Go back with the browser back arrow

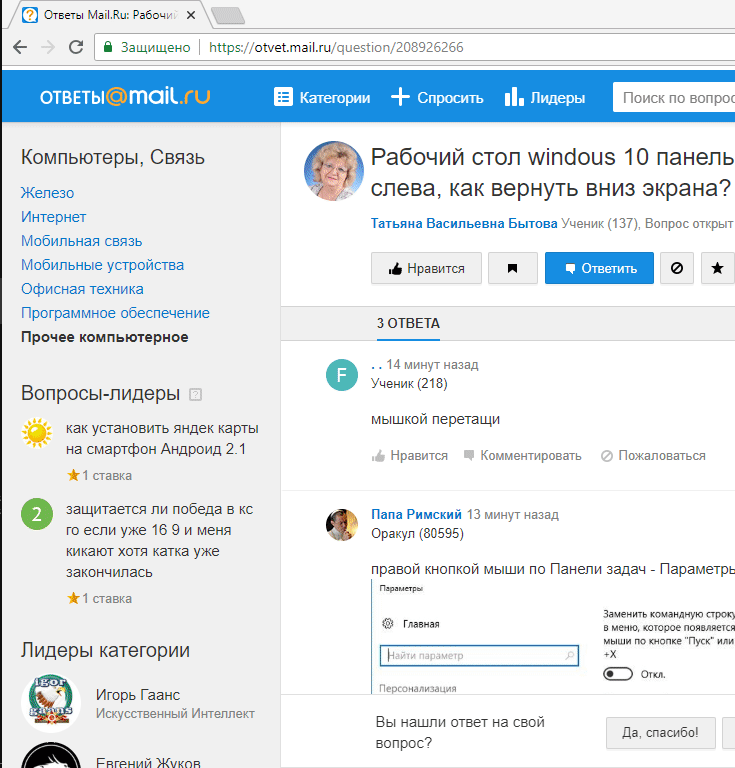[x=20, y=47]
